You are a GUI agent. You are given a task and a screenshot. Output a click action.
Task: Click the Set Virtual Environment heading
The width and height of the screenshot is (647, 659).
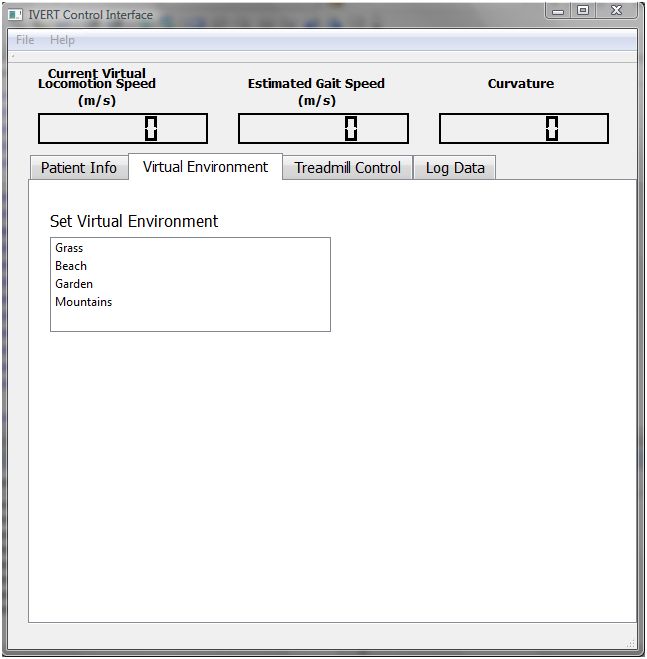(134, 222)
